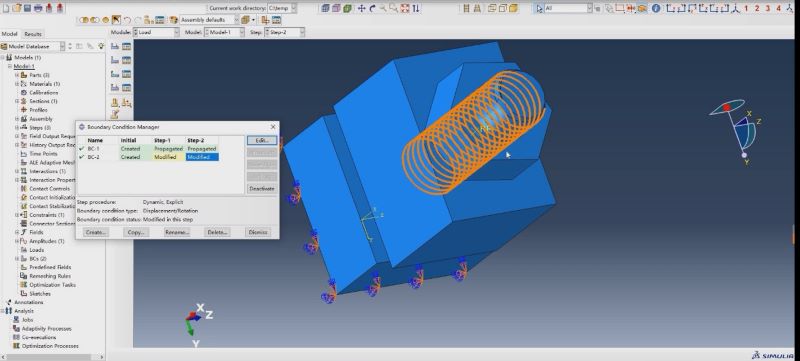Screen dimensions: 800x361
Task: Click the Save Model Database icon
Action: (28, 8)
